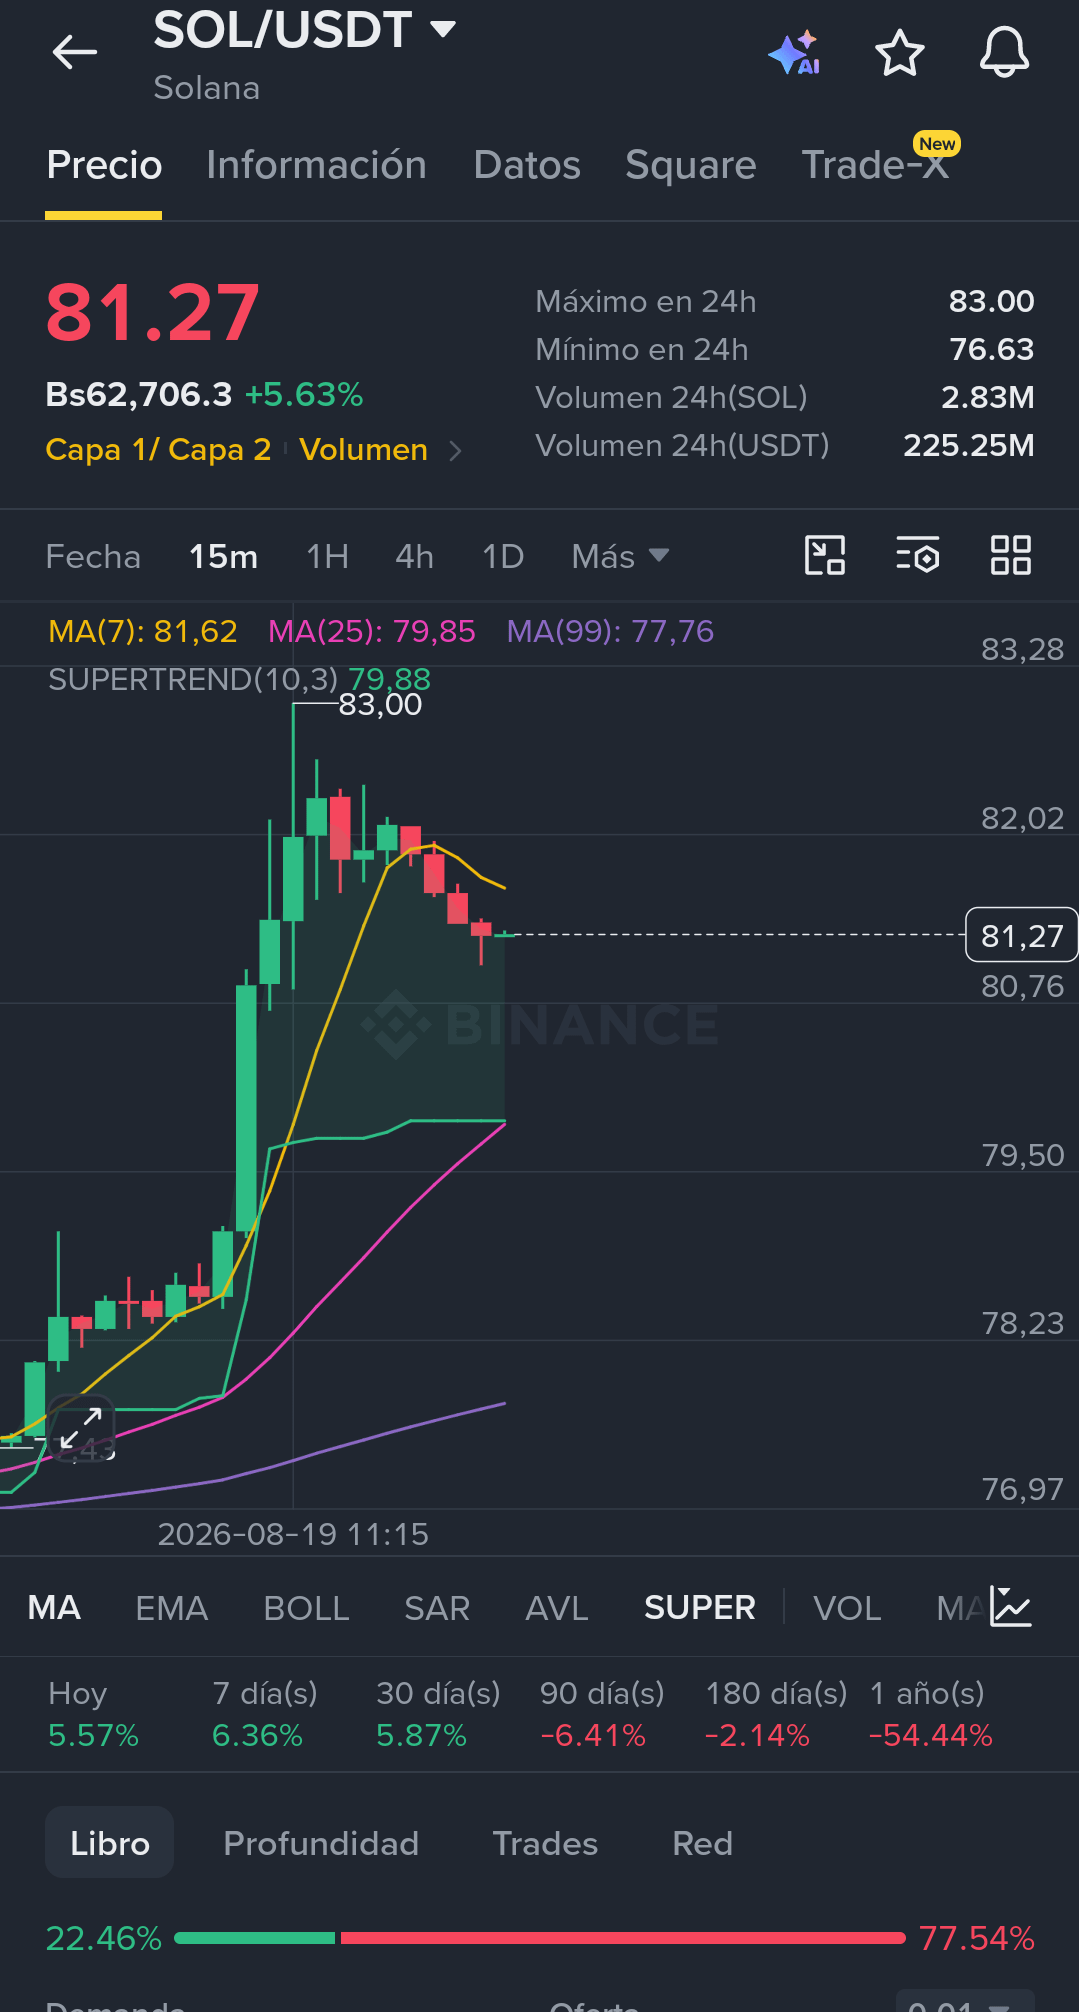The width and height of the screenshot is (1079, 2012).
Task: Tap the 30 día(s) 5.87% performance
Action: [x=438, y=1714]
